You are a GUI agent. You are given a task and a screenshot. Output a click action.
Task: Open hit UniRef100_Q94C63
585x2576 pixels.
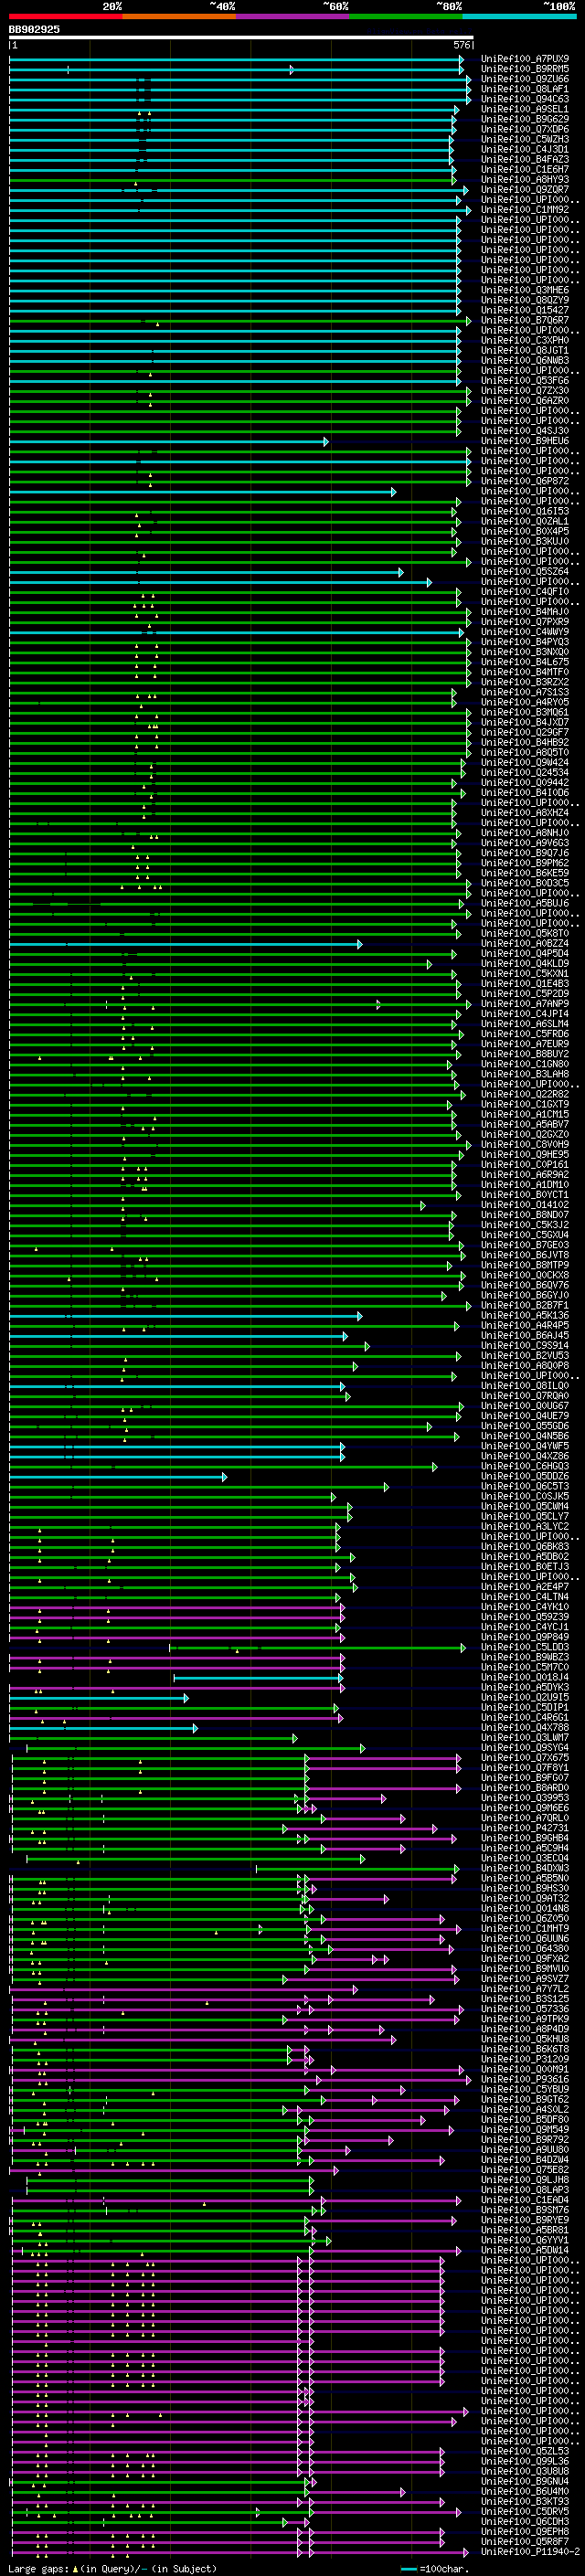pos(525,99)
